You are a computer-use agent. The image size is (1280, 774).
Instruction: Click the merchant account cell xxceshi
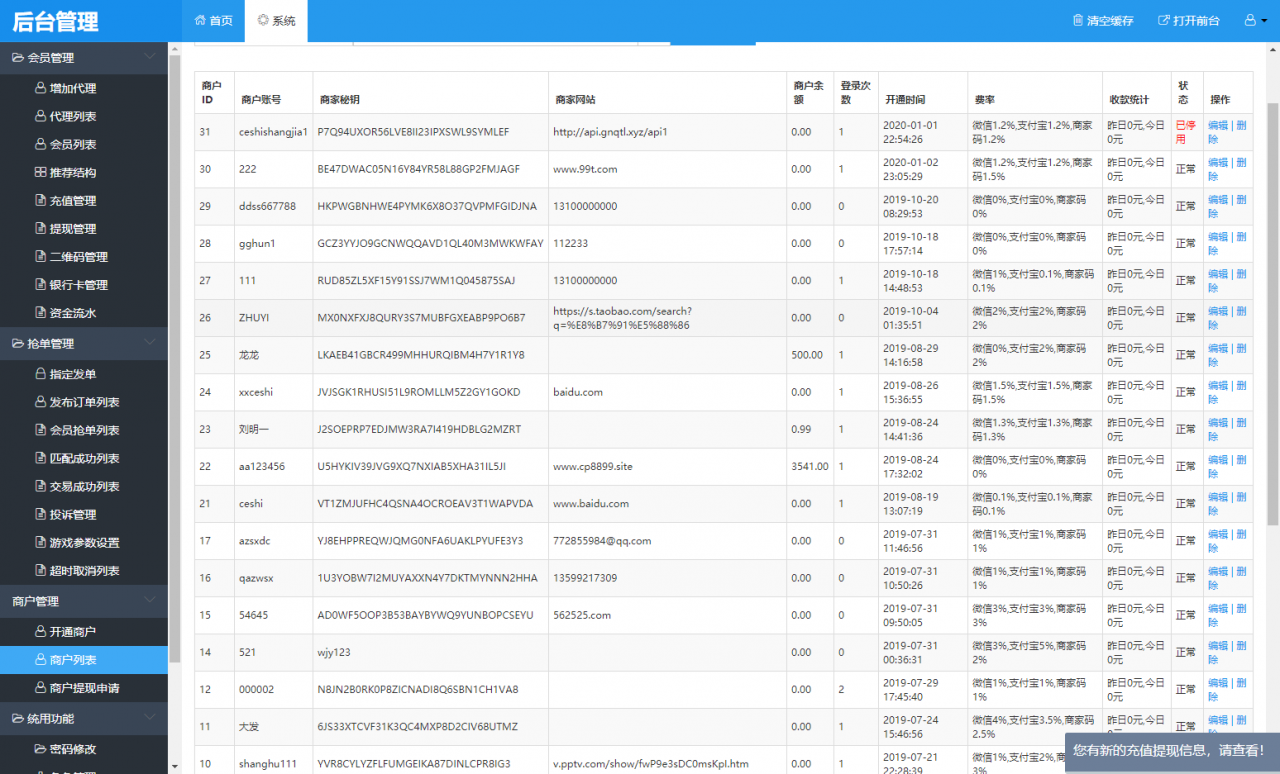click(x=256, y=392)
